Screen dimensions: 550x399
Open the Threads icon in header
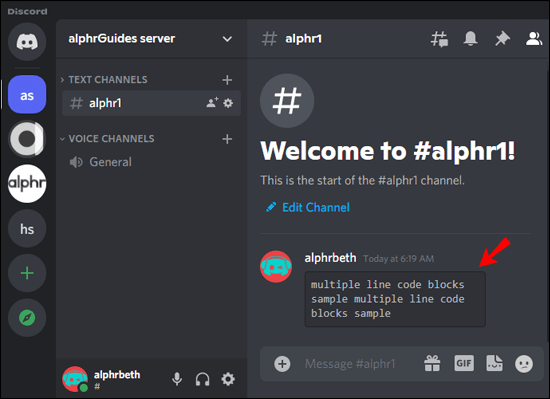coord(439,39)
